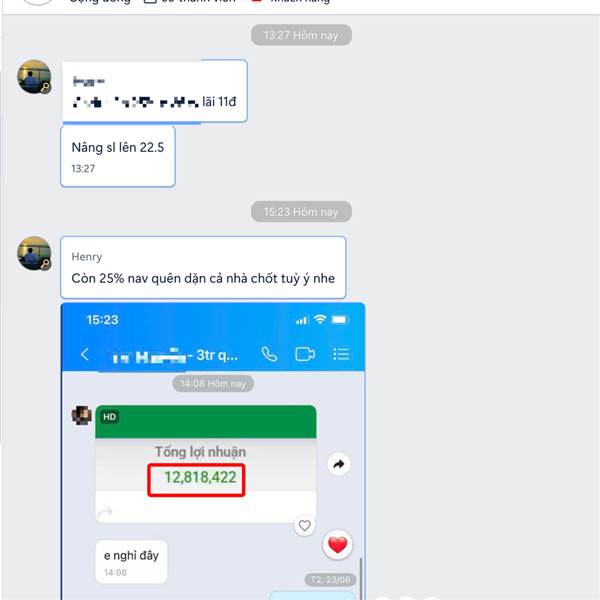The image size is (600, 600).
Task: Click the round forward share arrow button
Action: click(339, 464)
